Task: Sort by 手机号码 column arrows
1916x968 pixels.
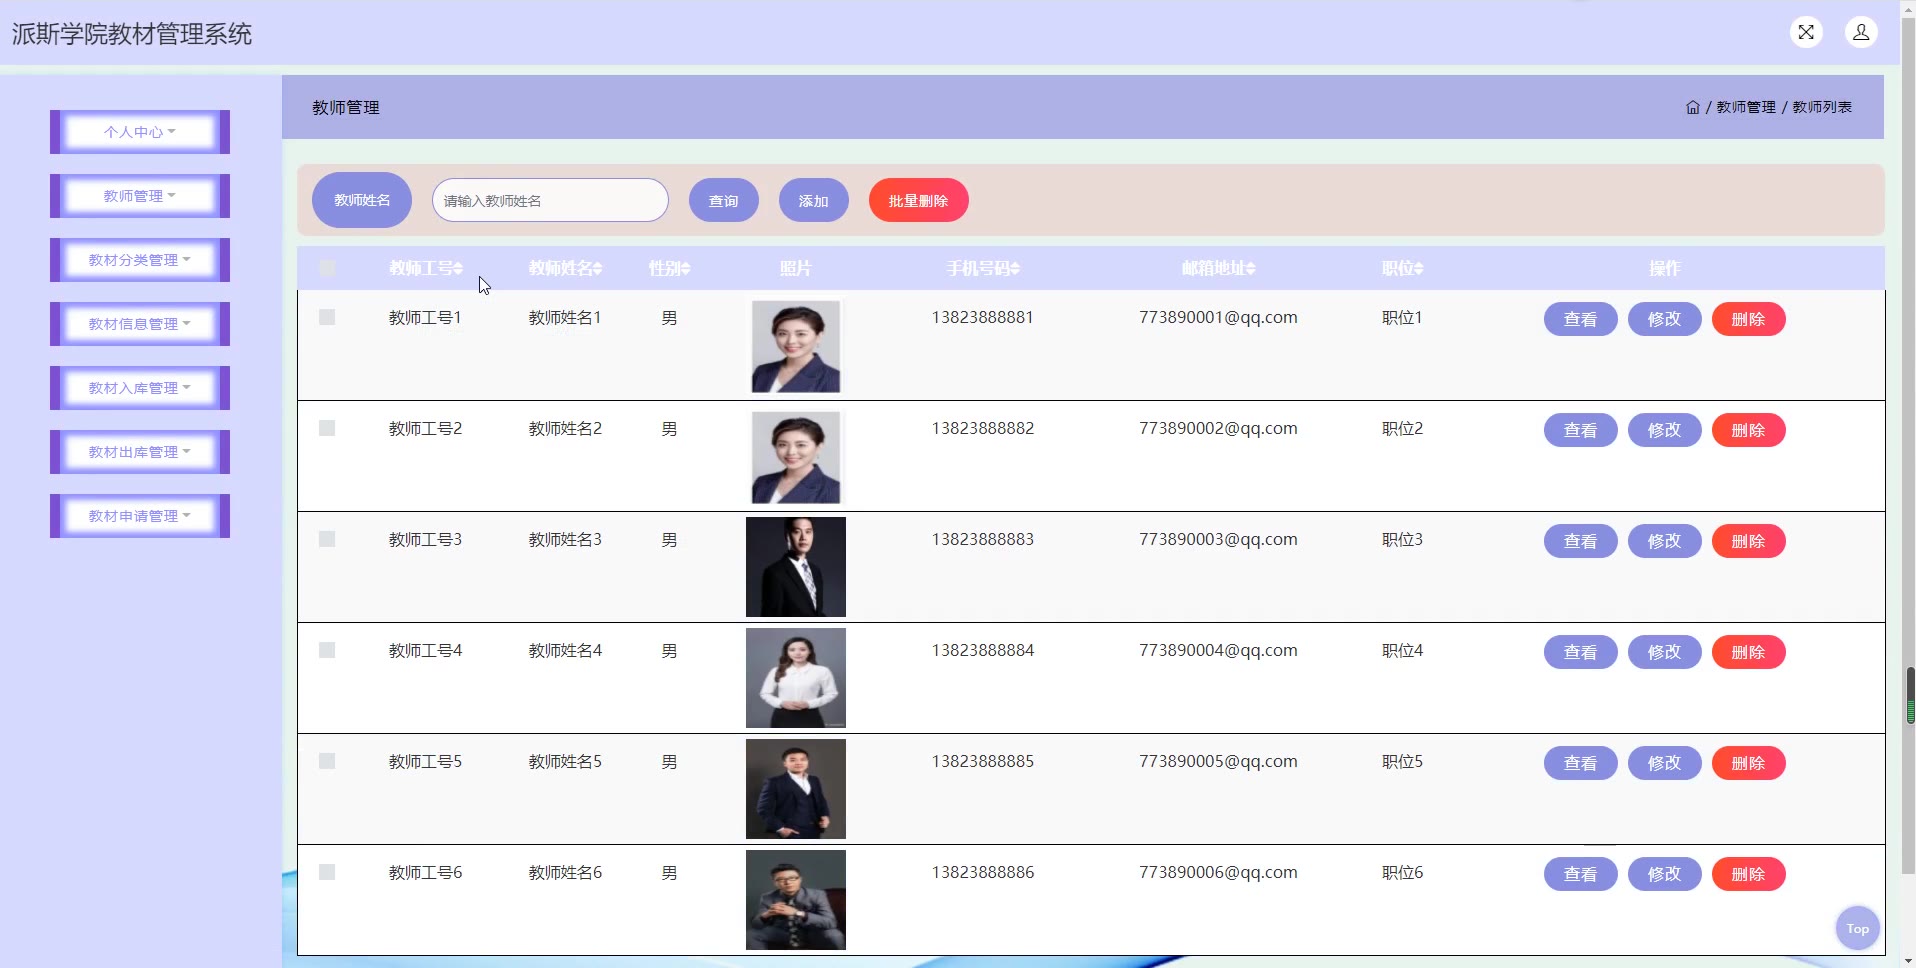Action: (x=1015, y=269)
